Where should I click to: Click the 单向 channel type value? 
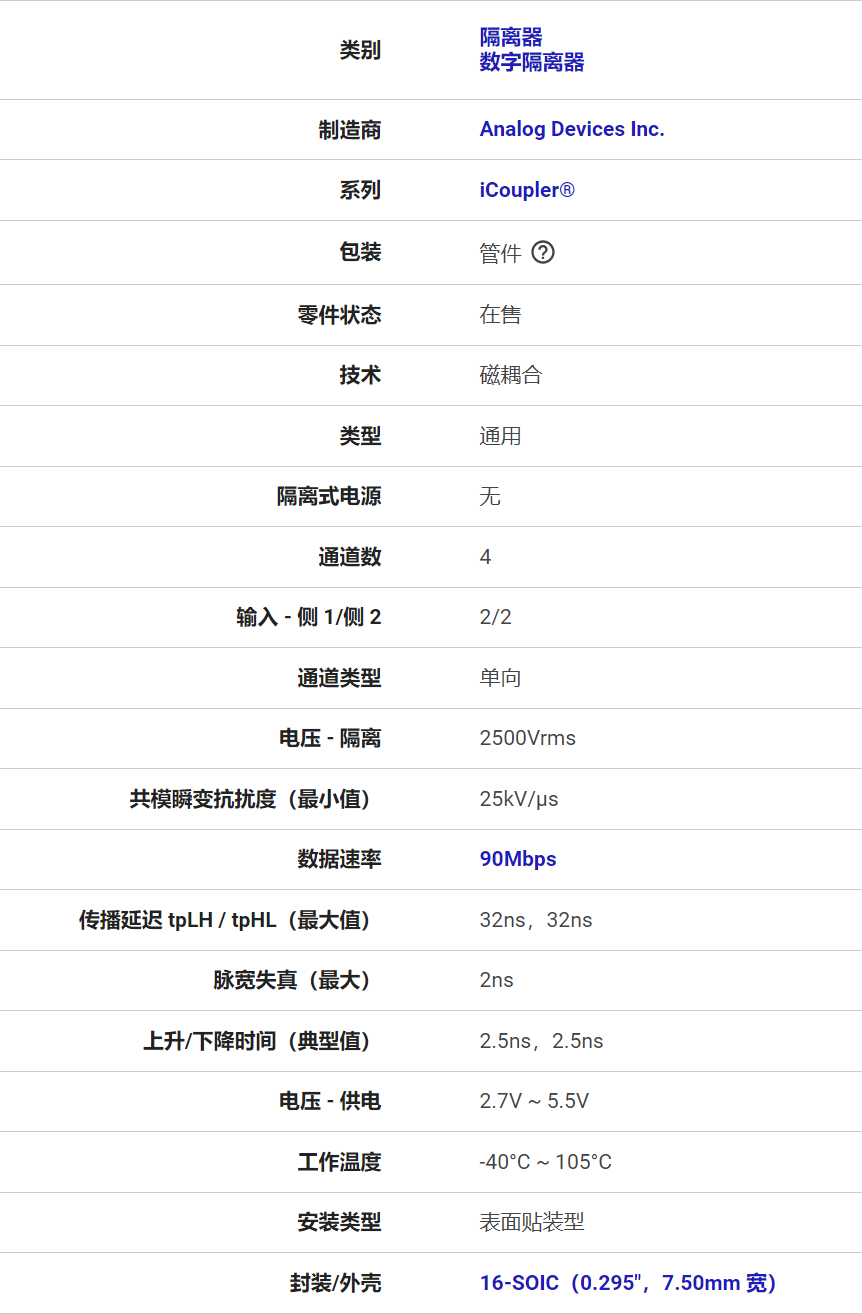pos(500,678)
